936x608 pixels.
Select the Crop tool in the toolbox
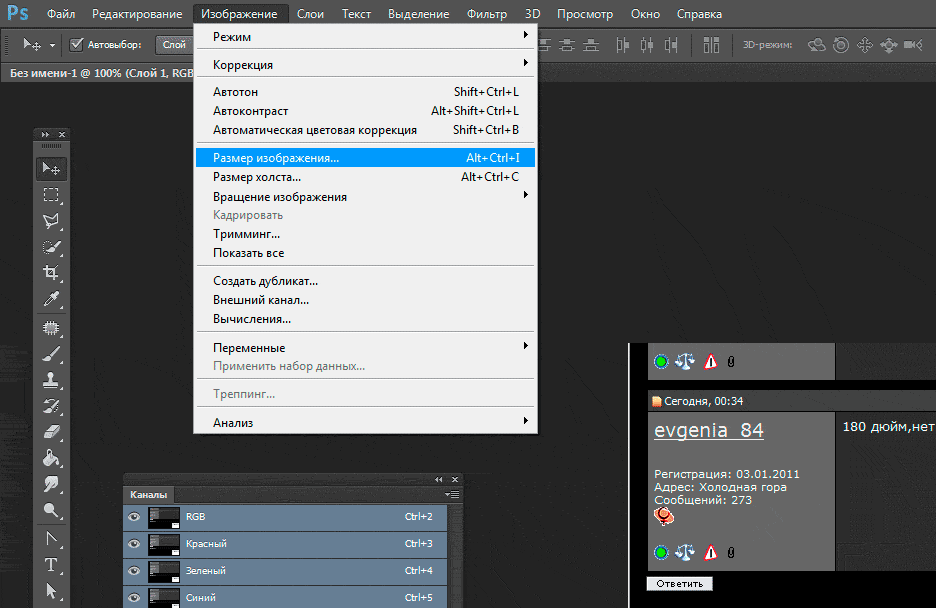coord(51,273)
